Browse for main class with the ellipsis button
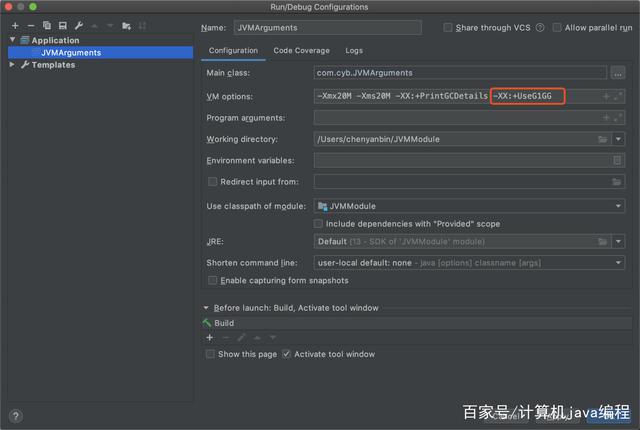This screenshot has height=430, width=640. (618, 73)
